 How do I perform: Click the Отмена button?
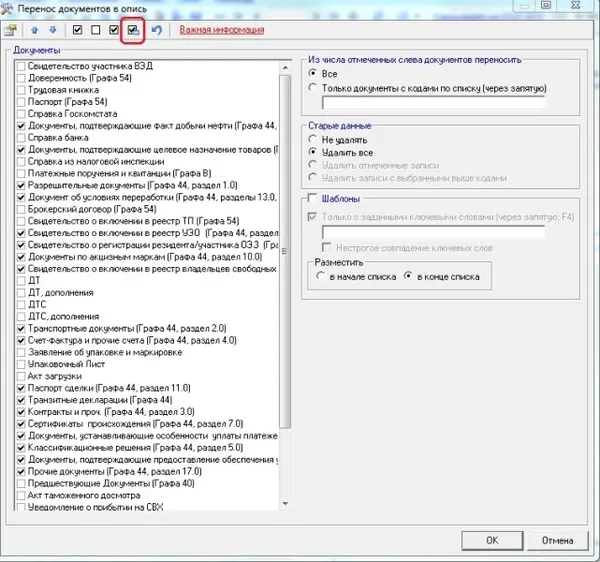[x=558, y=541]
